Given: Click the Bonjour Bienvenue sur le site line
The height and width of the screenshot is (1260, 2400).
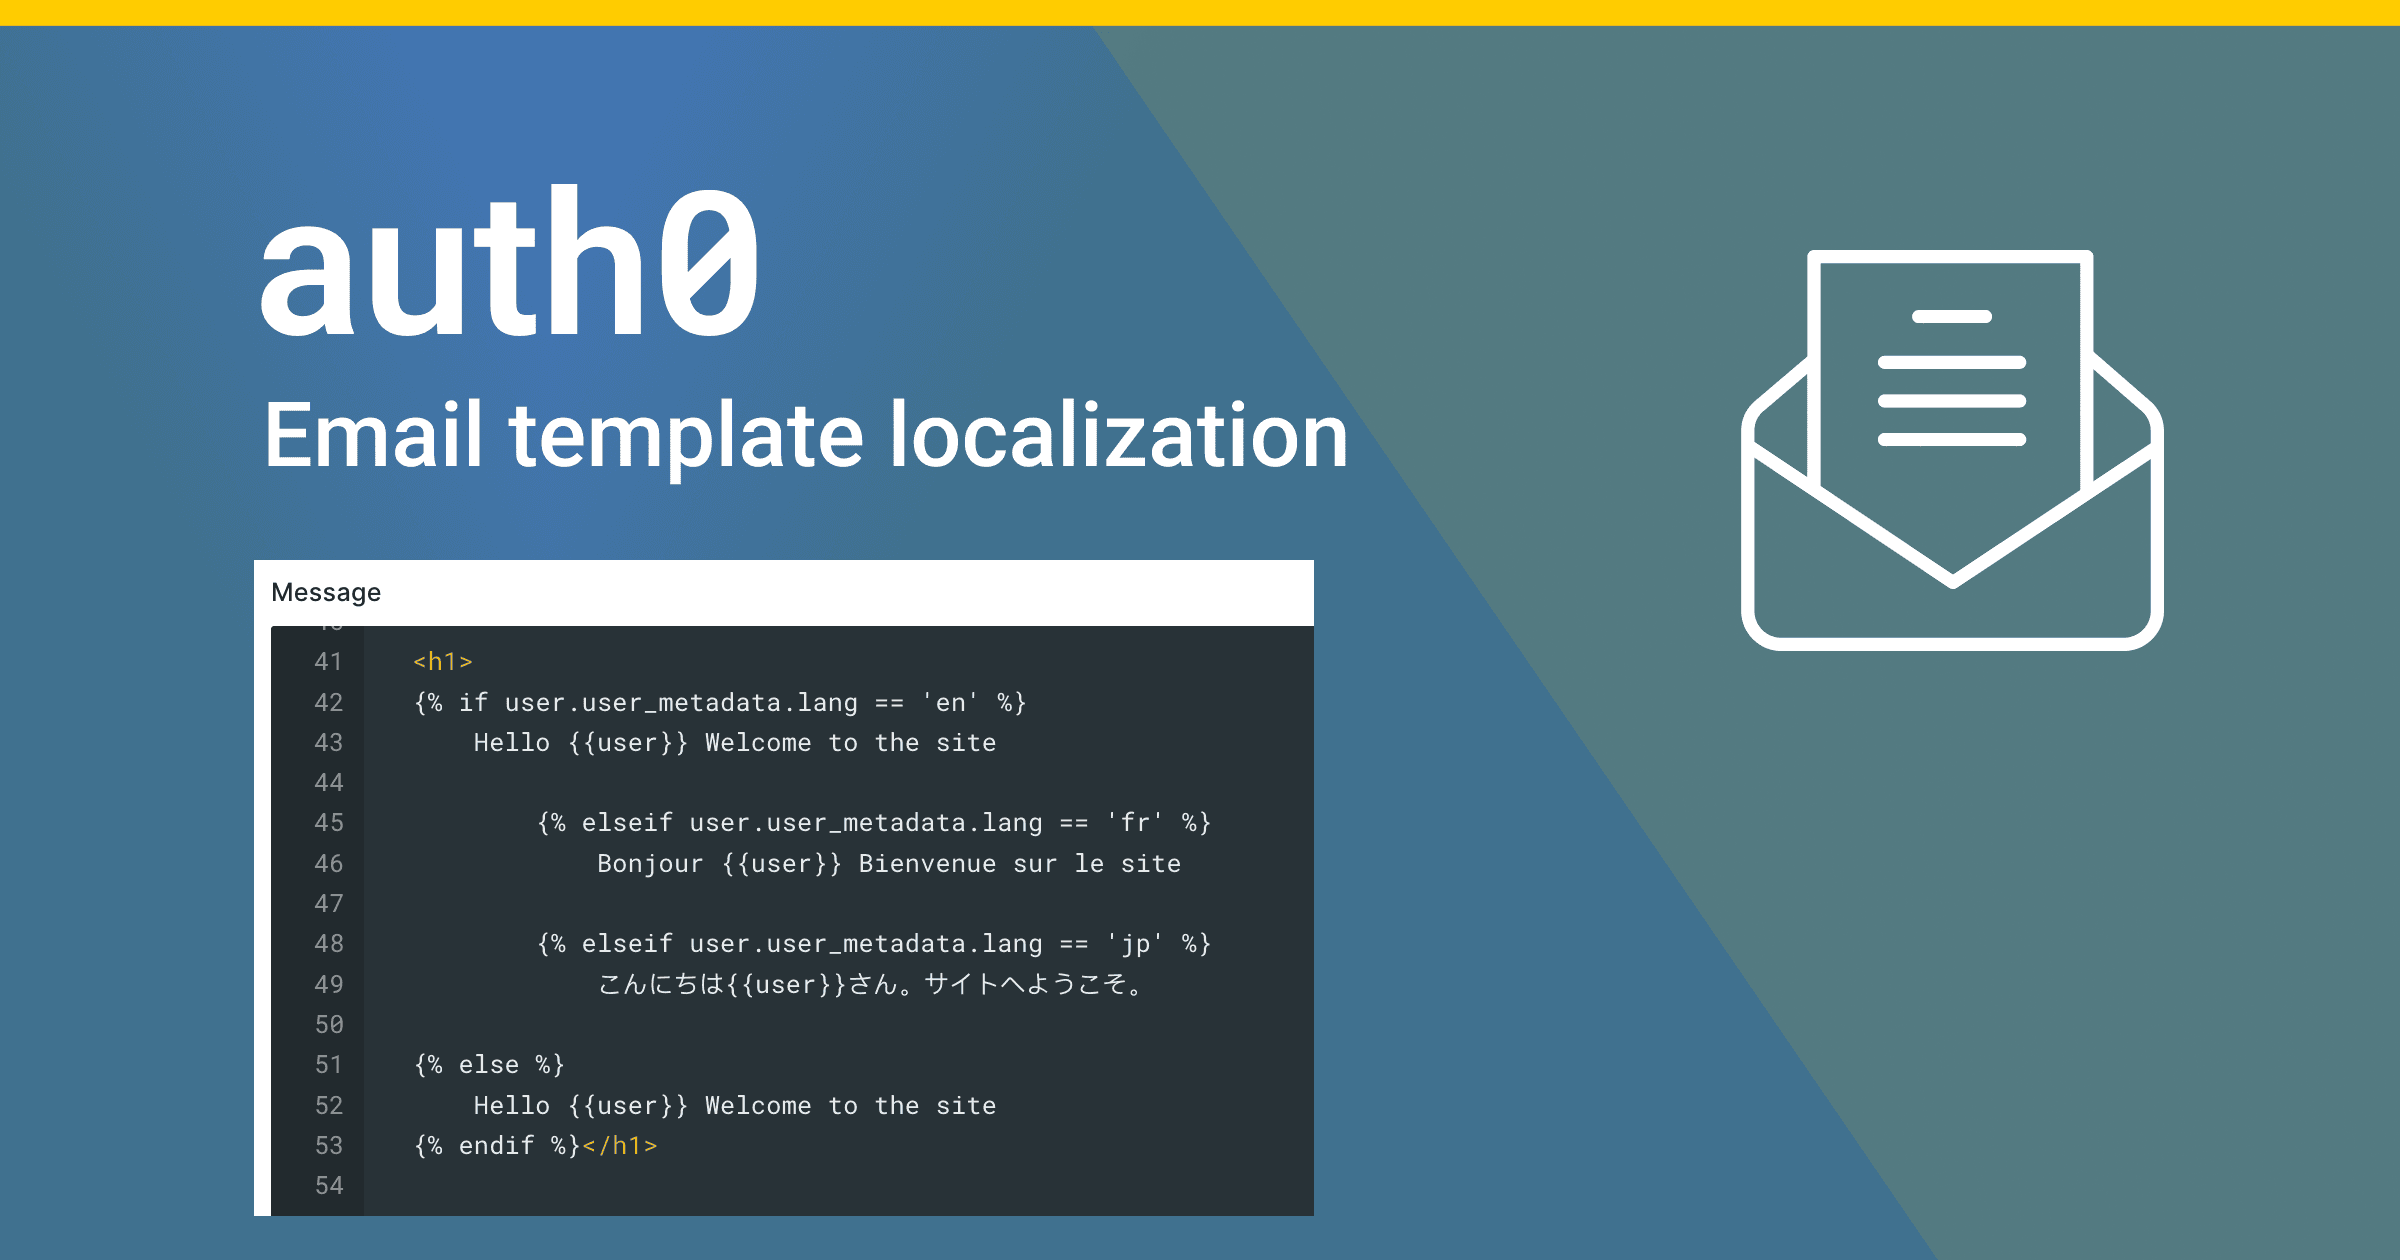Looking at the screenshot, I should tap(888, 864).
